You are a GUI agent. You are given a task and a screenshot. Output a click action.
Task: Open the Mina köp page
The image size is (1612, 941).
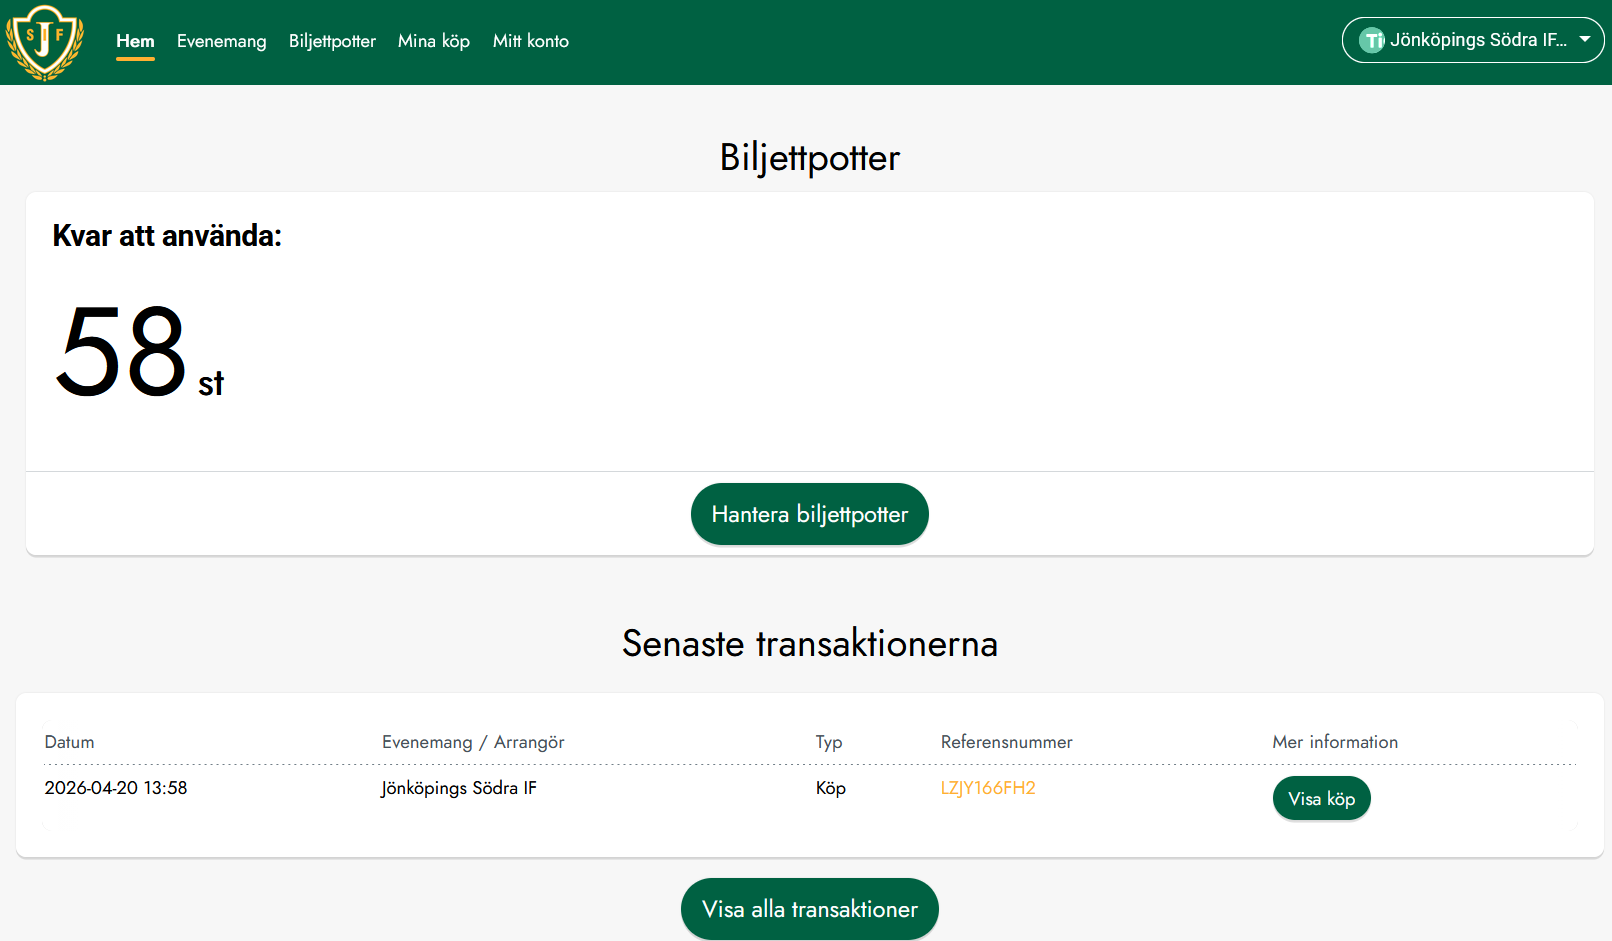[x=433, y=41]
